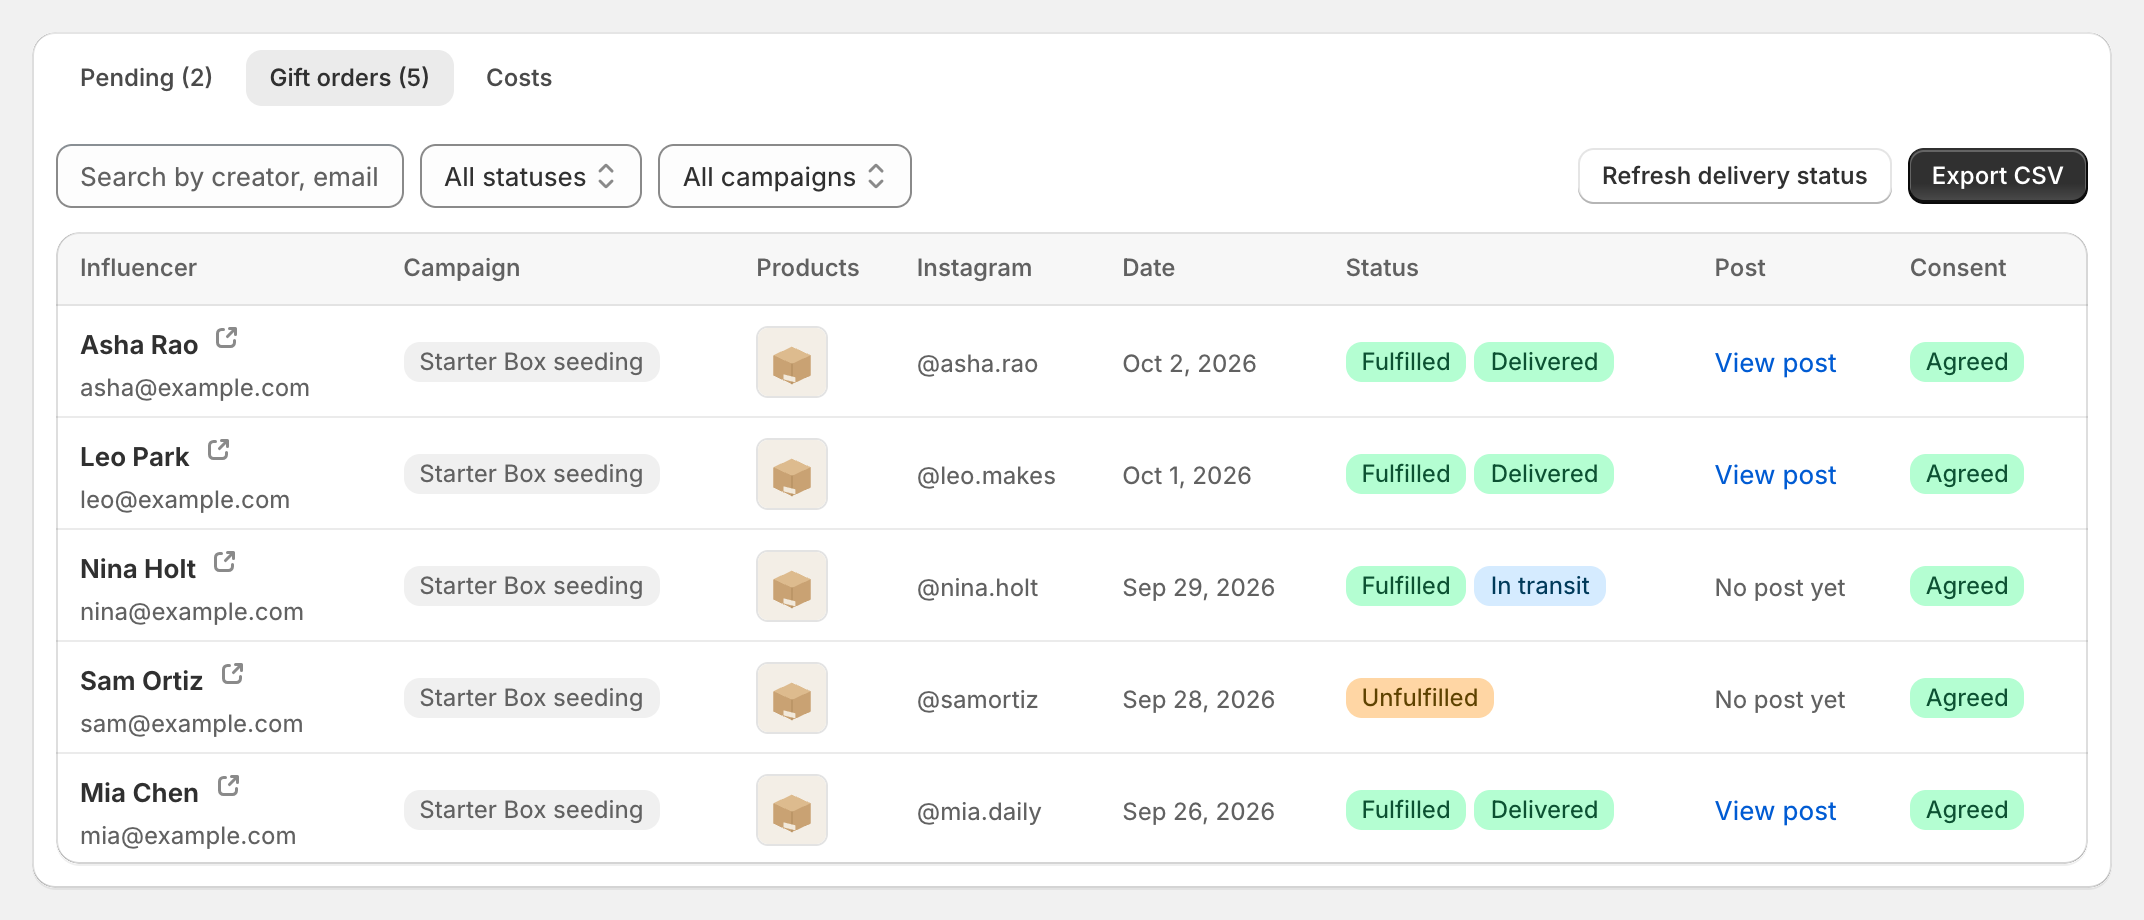2144x920 pixels.
Task: Open the Costs tab
Action: (x=519, y=78)
